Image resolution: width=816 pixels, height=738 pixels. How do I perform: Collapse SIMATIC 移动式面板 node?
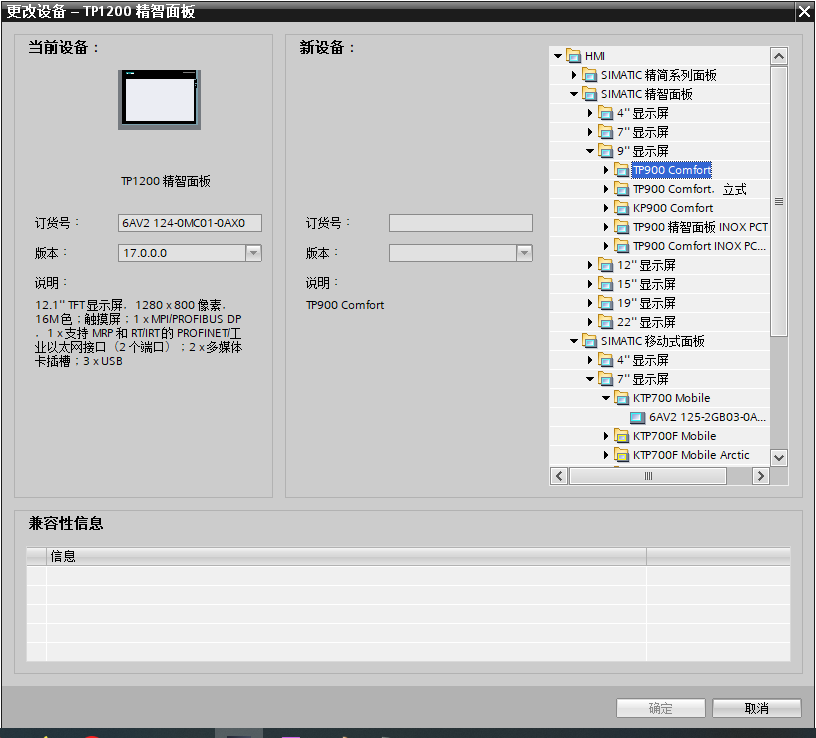tap(573, 341)
